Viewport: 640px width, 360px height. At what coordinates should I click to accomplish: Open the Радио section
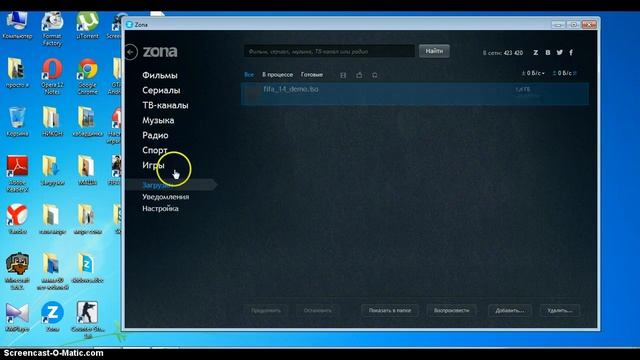(x=155, y=135)
